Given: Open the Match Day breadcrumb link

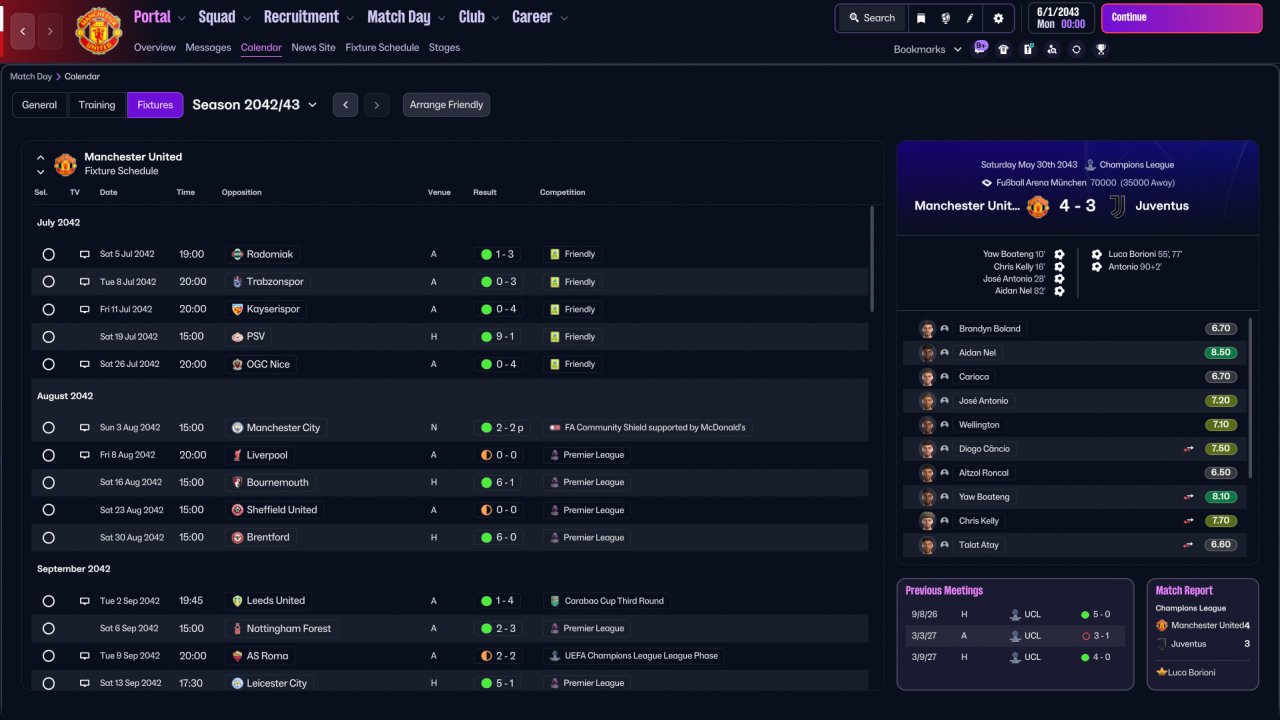Looking at the screenshot, I should click(31, 76).
